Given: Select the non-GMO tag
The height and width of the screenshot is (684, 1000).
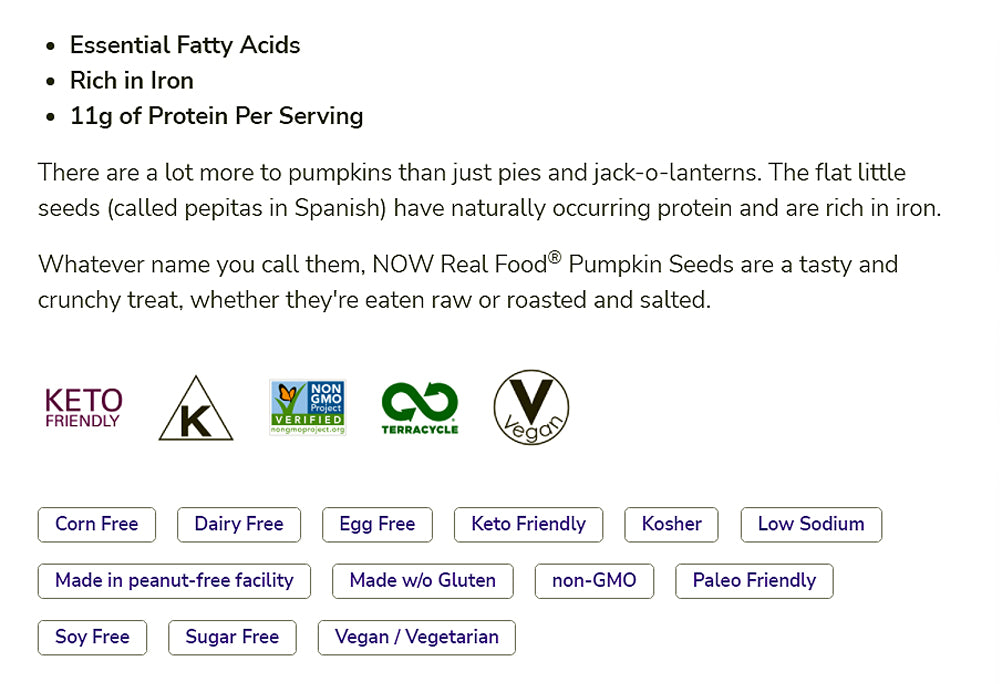Looking at the screenshot, I should 594,581.
